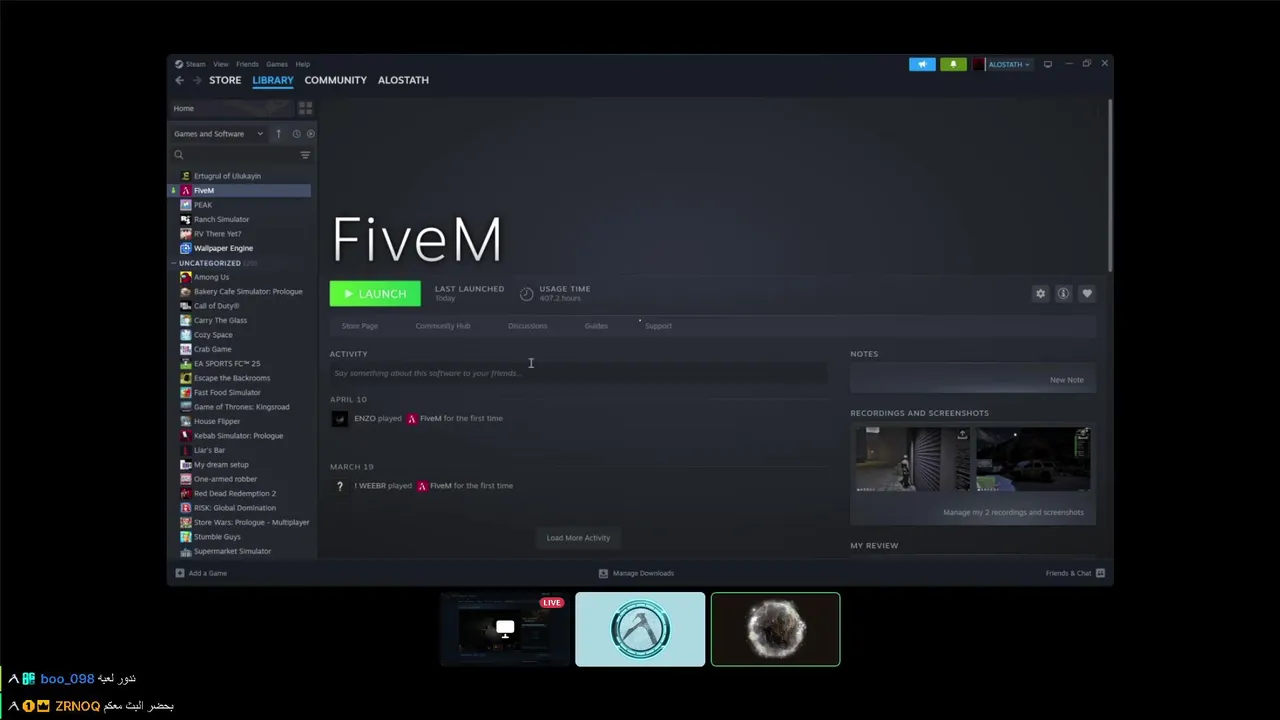This screenshot has height=720, width=1280.
Task: Open the library collections grid view icon
Action: [305, 108]
